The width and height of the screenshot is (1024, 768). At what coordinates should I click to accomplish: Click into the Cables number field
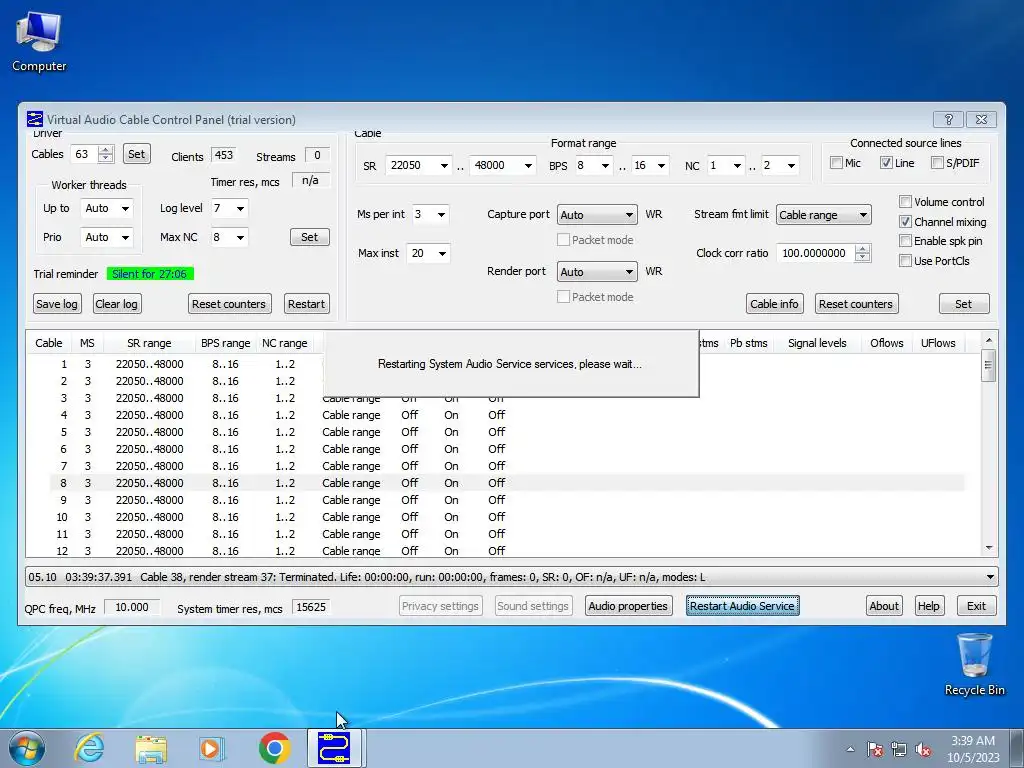84,154
